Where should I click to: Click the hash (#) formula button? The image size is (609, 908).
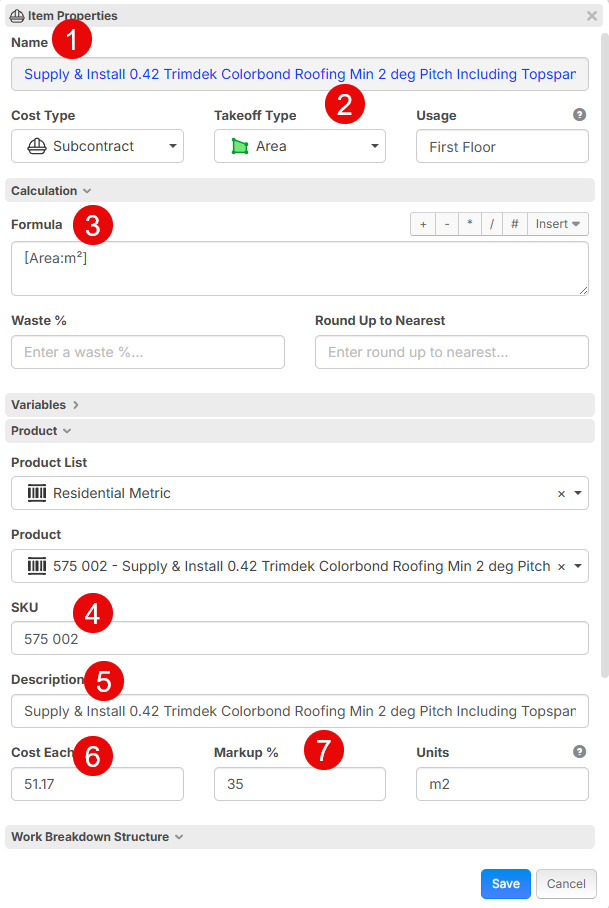pos(514,224)
